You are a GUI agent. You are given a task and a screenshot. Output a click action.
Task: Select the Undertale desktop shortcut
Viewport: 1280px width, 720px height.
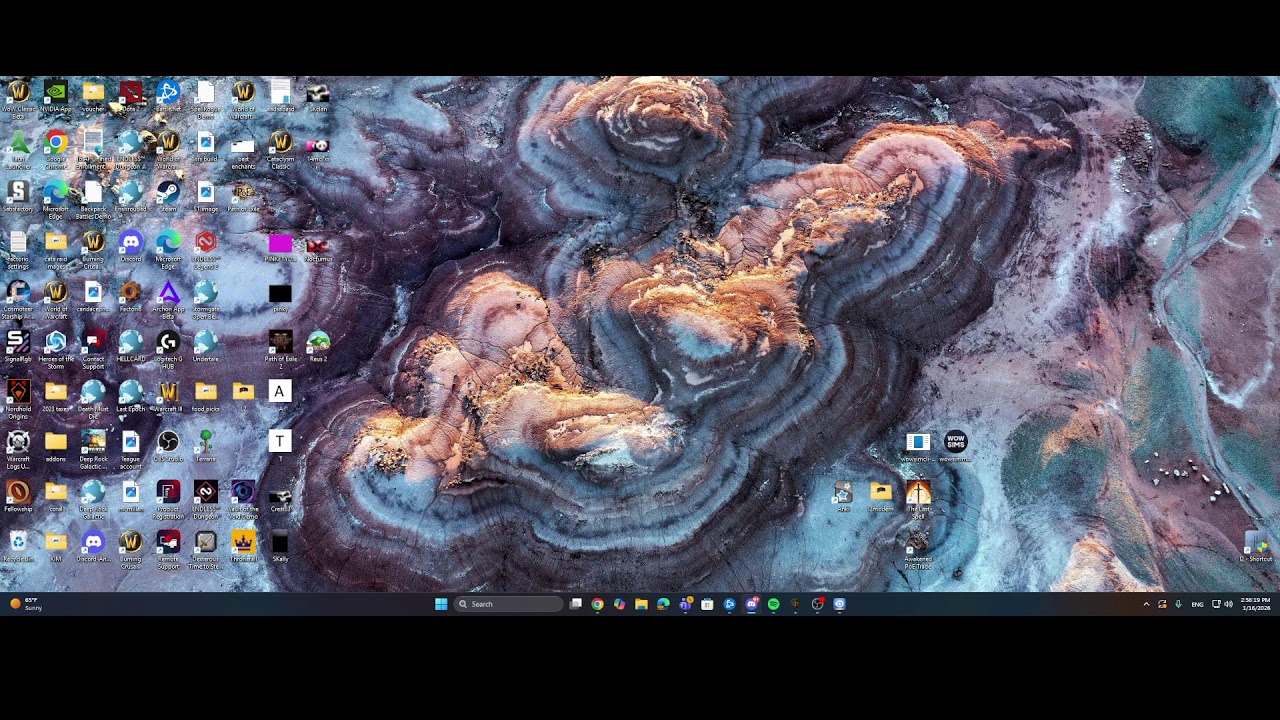click(206, 347)
